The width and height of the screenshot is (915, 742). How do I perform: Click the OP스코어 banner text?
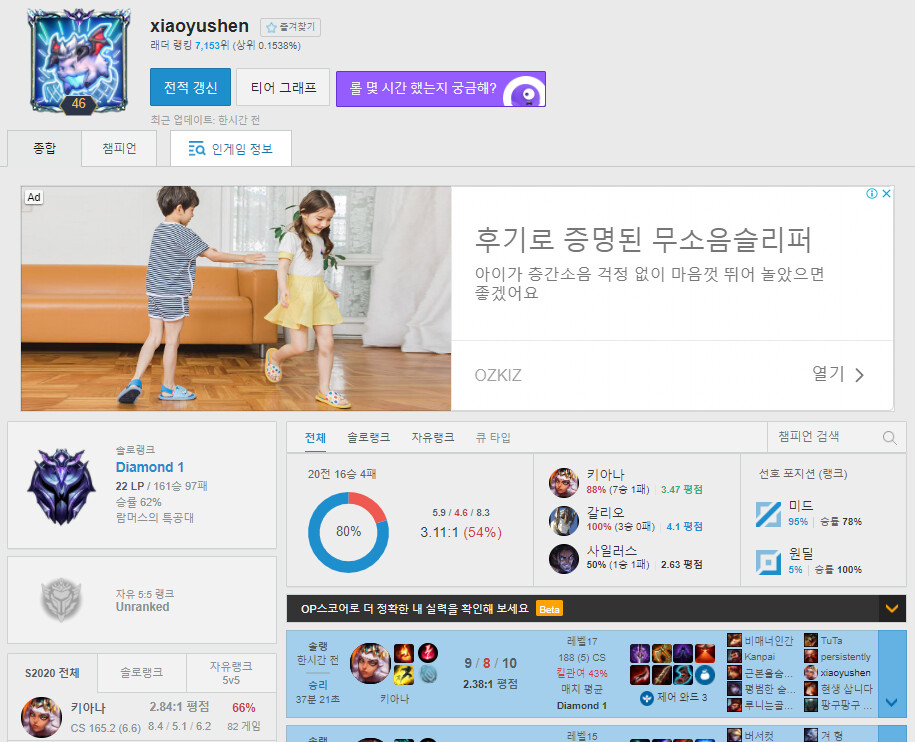pos(414,609)
